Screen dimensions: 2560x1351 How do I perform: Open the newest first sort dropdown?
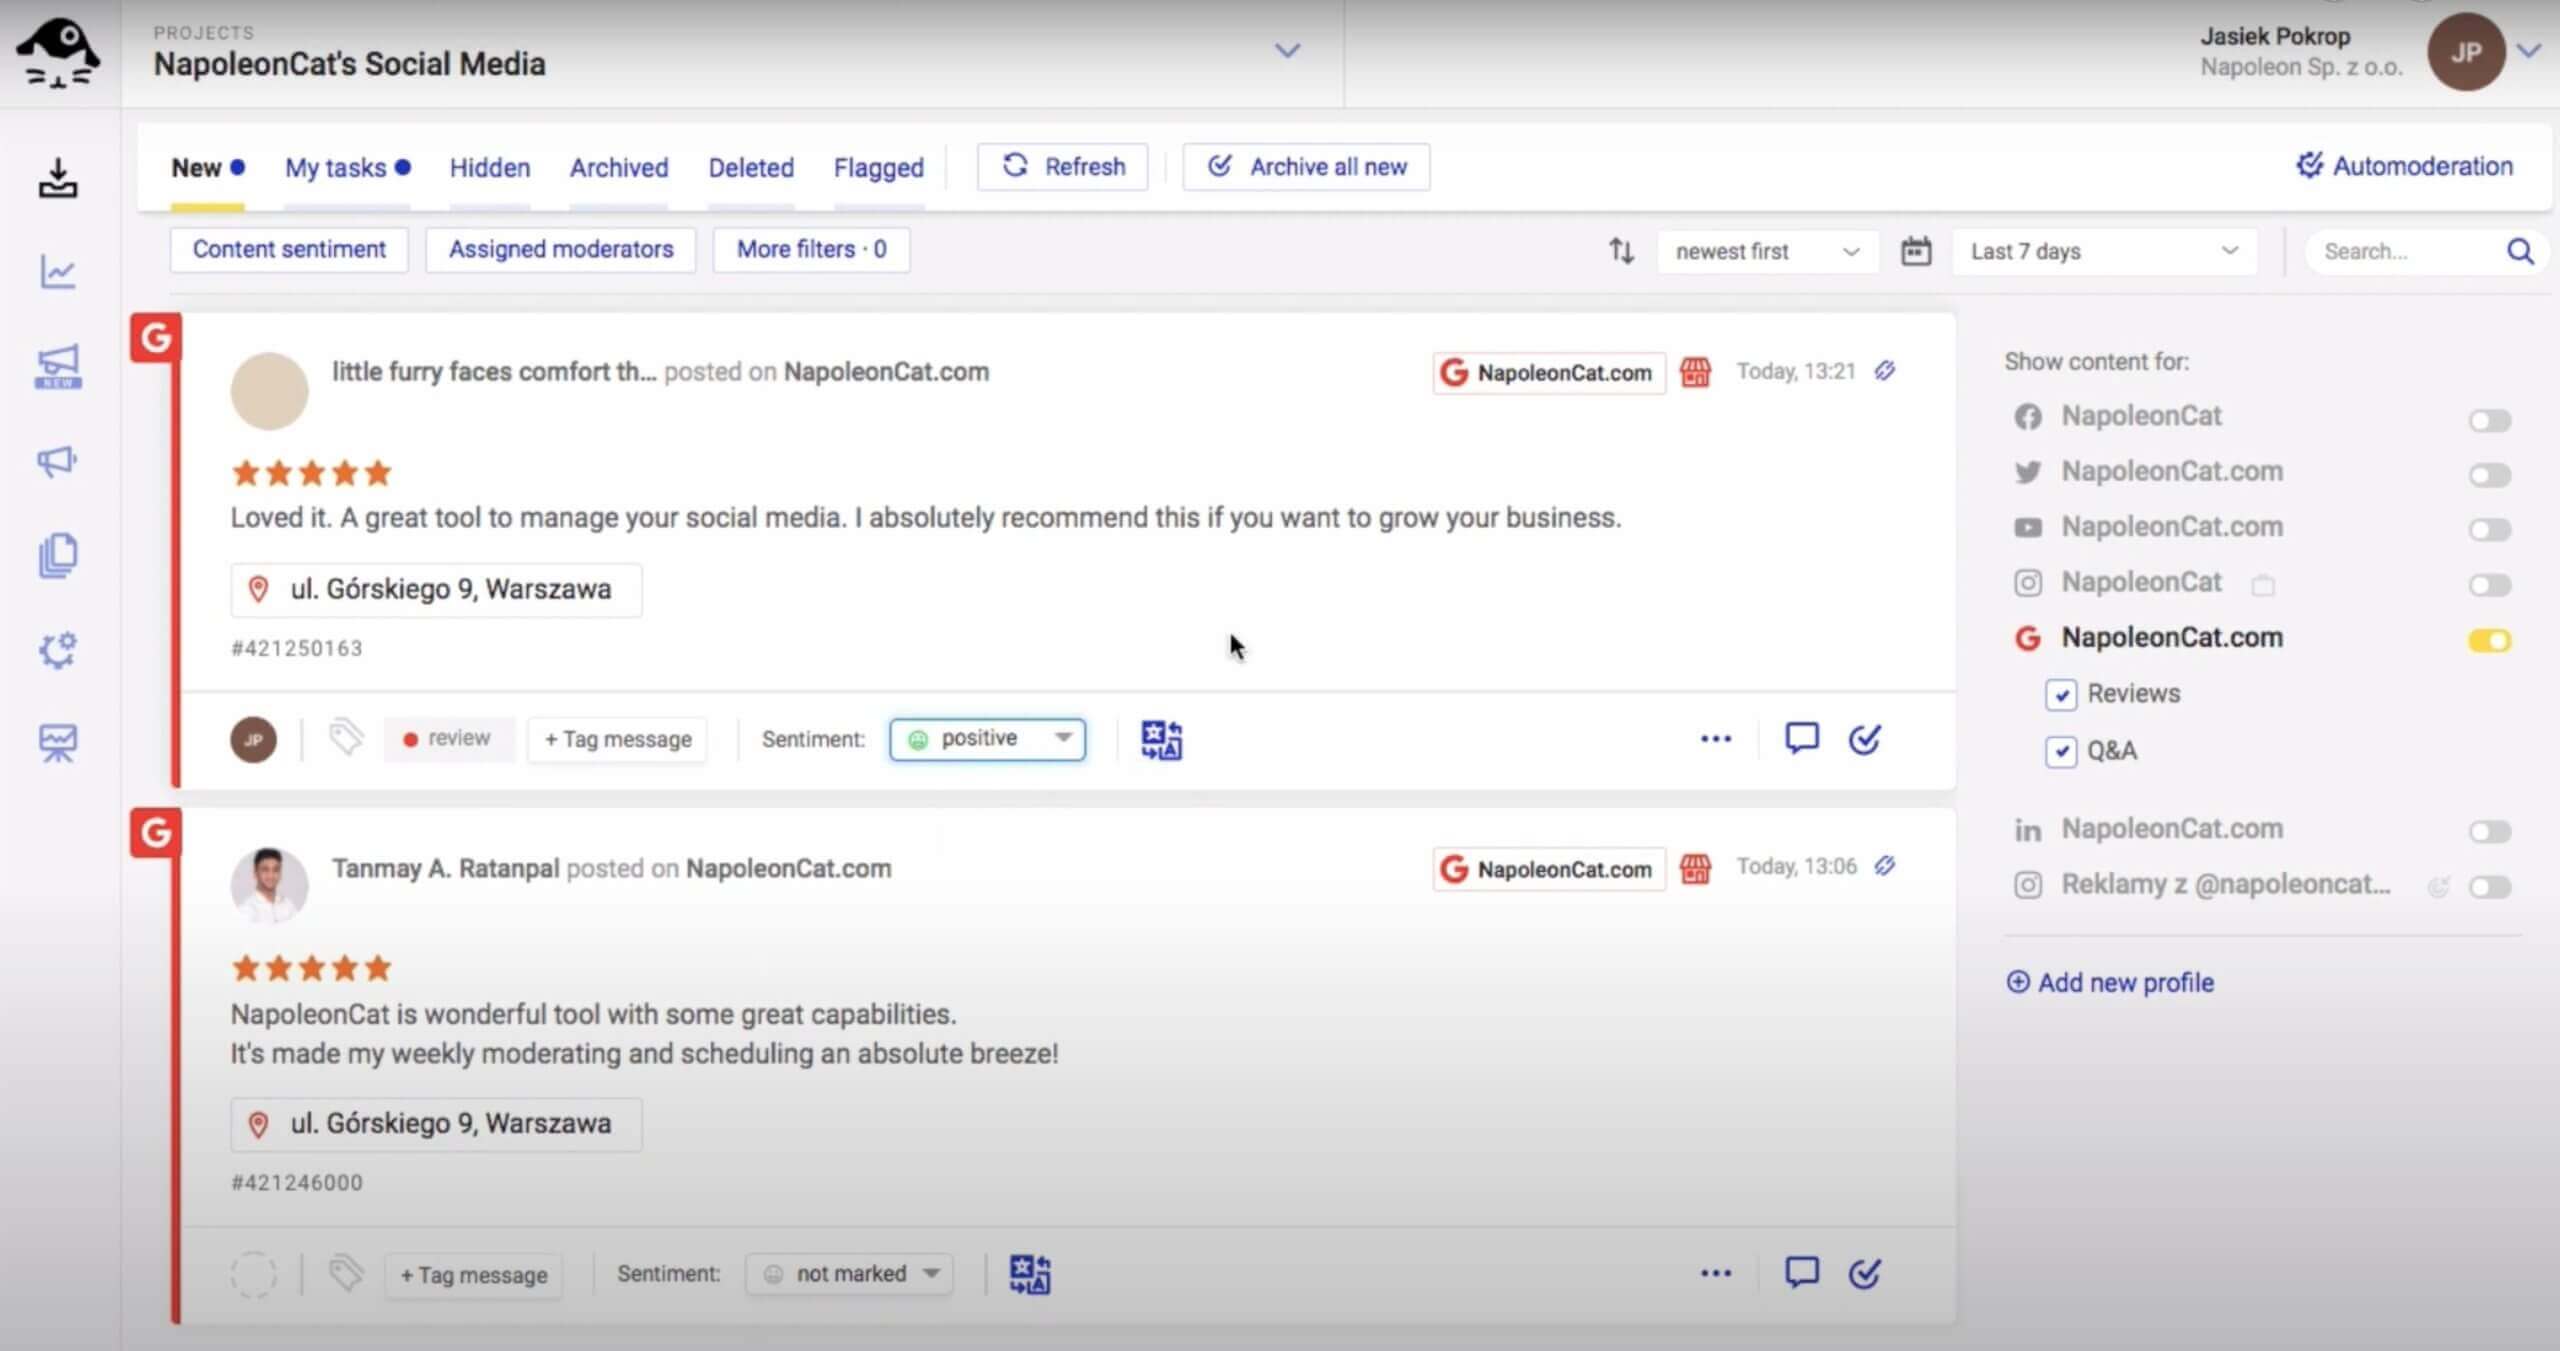1767,251
